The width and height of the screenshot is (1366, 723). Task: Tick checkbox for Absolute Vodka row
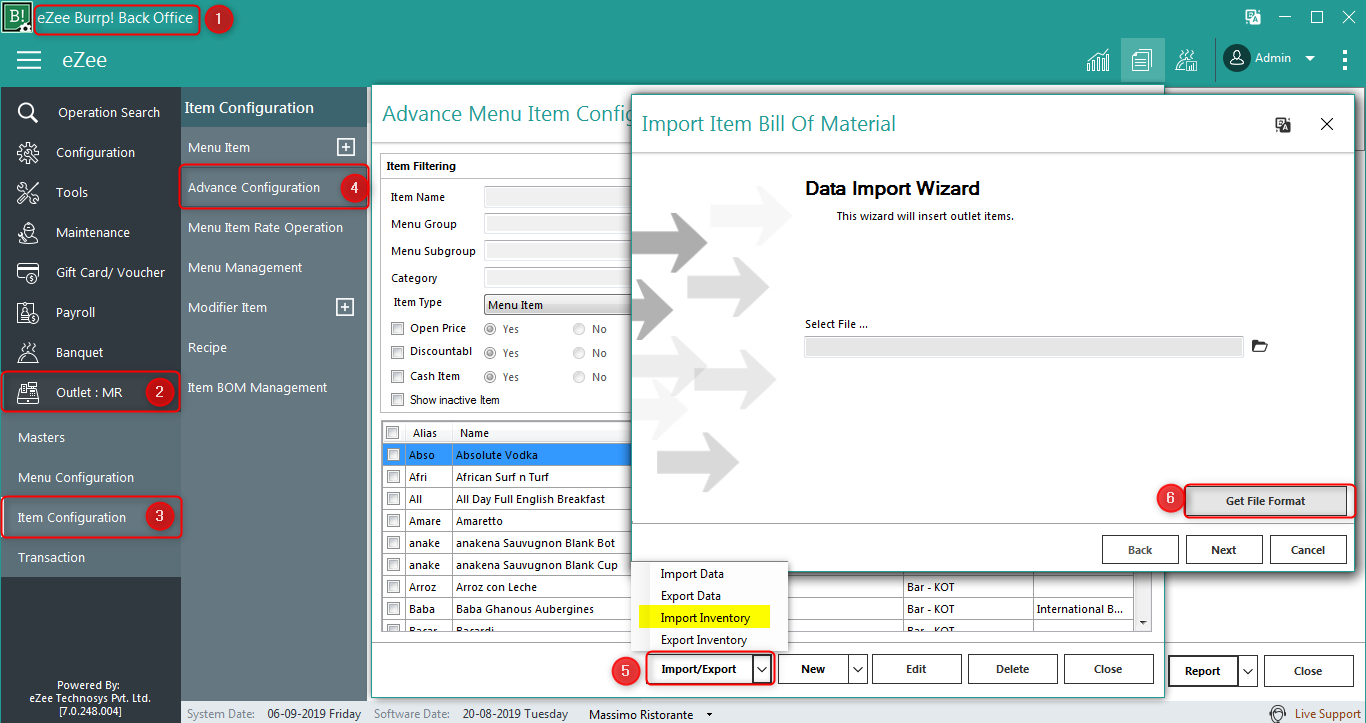[393, 455]
